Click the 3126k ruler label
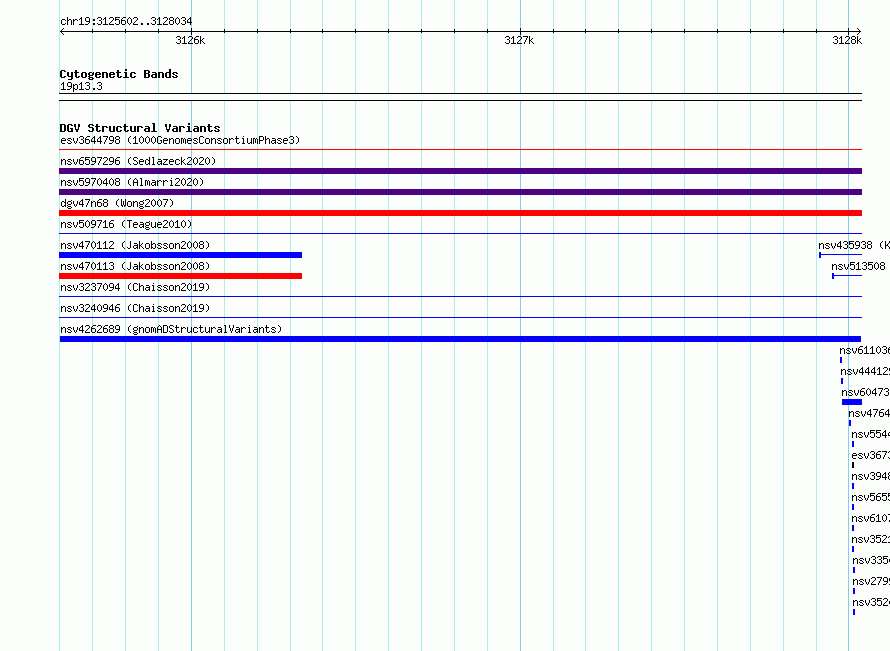Screen dimensions: 890x651 (x=190, y=40)
